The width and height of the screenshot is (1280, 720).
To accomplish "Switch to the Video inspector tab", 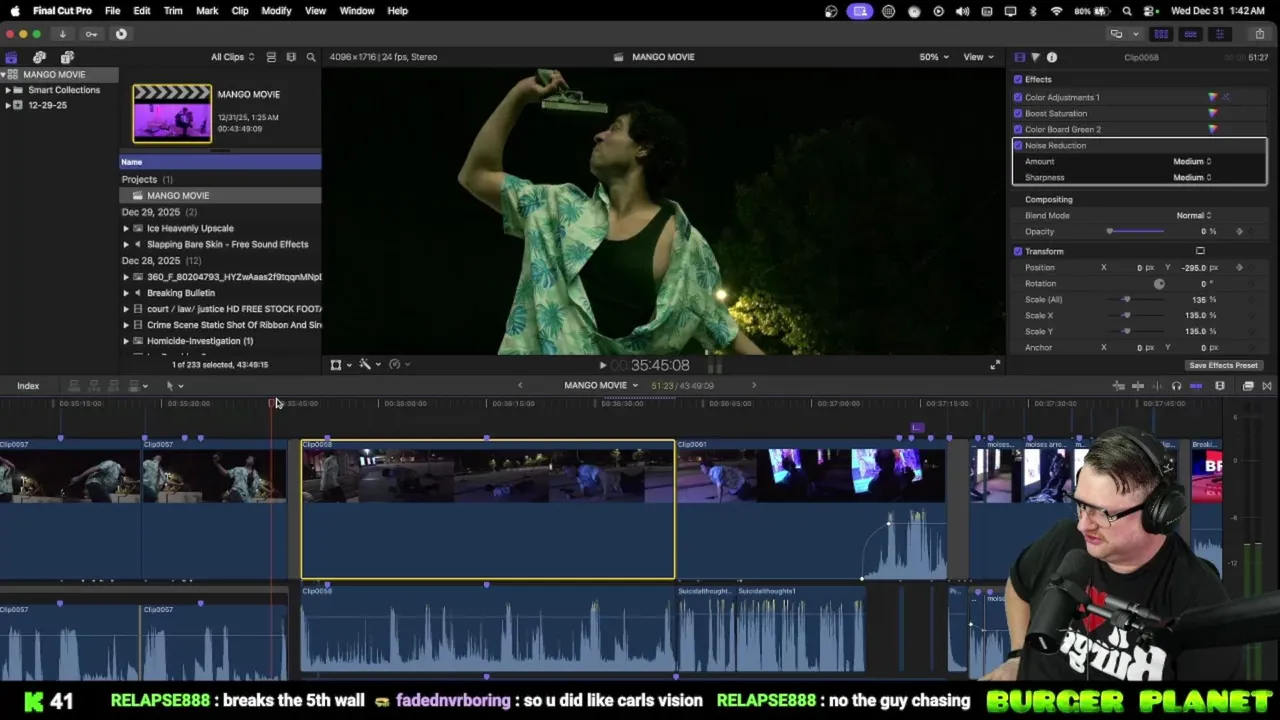I will (x=1019, y=57).
